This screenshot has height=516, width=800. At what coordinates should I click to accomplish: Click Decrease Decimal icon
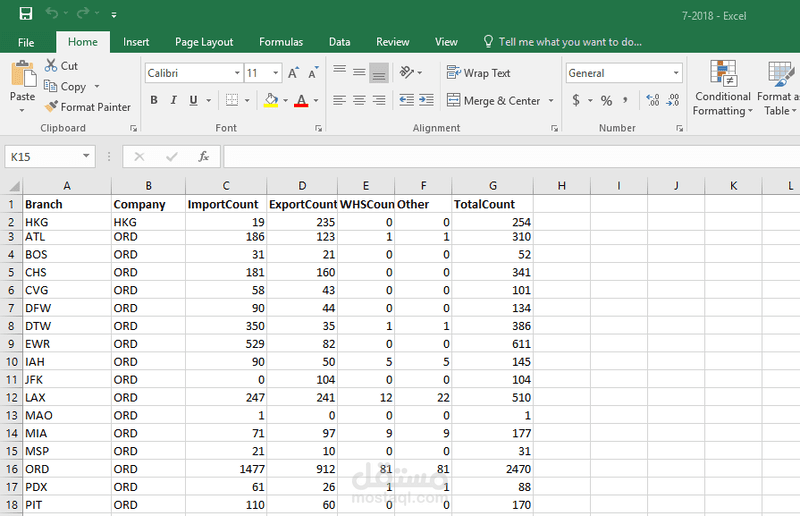click(x=673, y=100)
